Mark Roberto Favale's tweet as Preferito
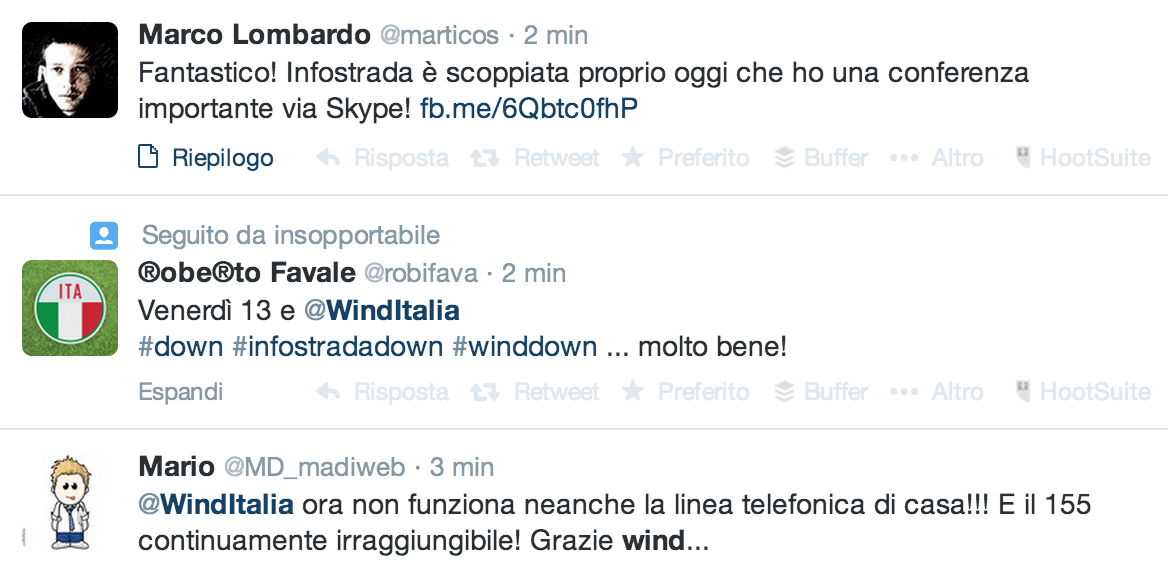 click(686, 392)
